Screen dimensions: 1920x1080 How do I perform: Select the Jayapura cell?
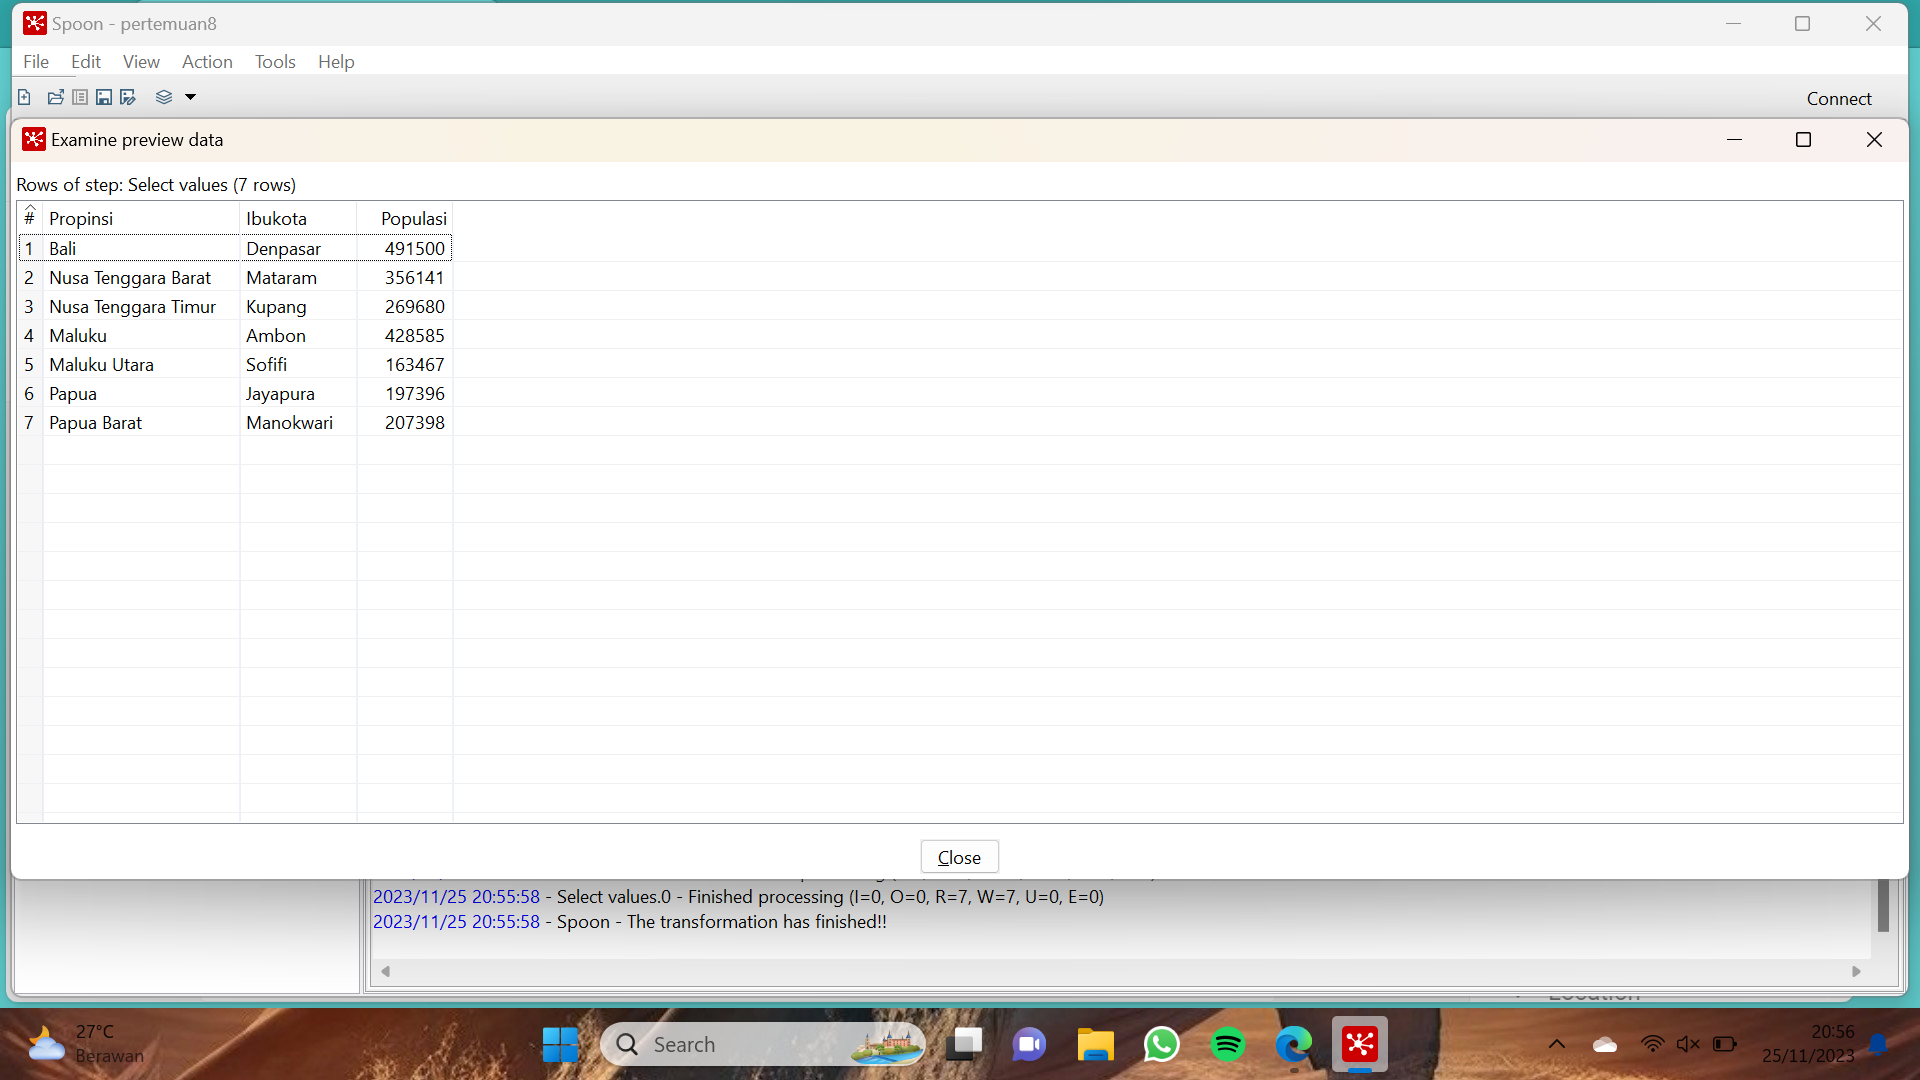280,394
